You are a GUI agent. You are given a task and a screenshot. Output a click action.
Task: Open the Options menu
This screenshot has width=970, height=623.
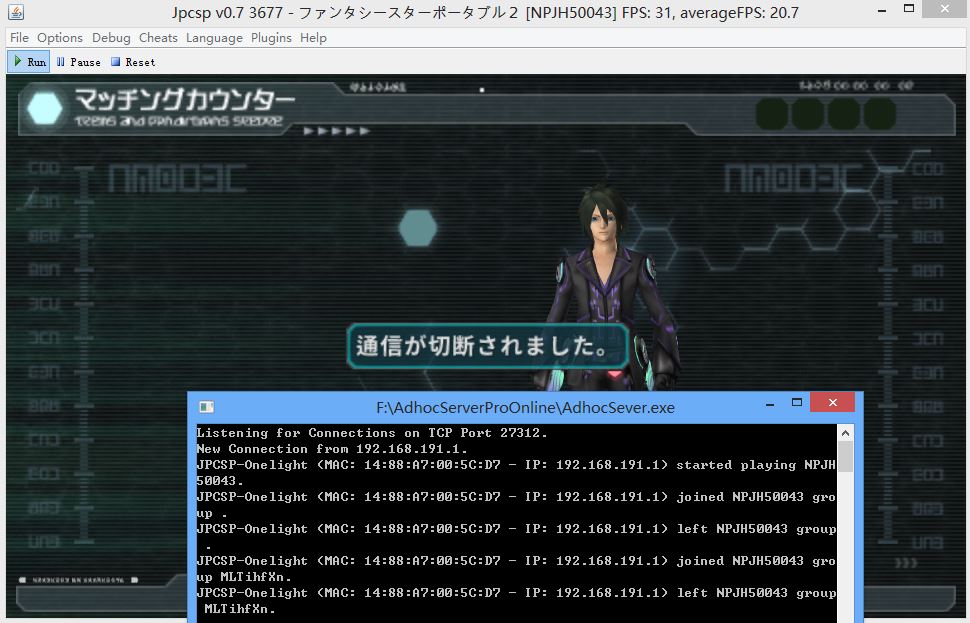[59, 38]
